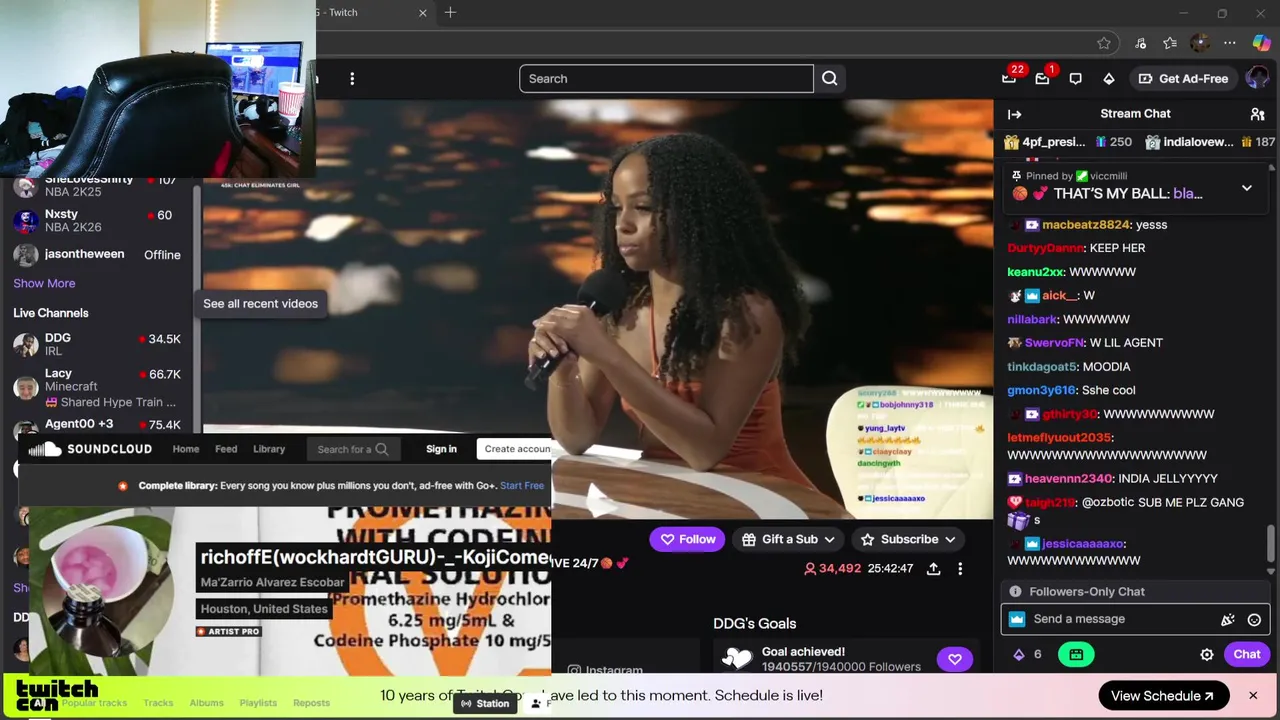Open notifications inbox with 1 badge
The image size is (1280, 720).
click(1043, 78)
